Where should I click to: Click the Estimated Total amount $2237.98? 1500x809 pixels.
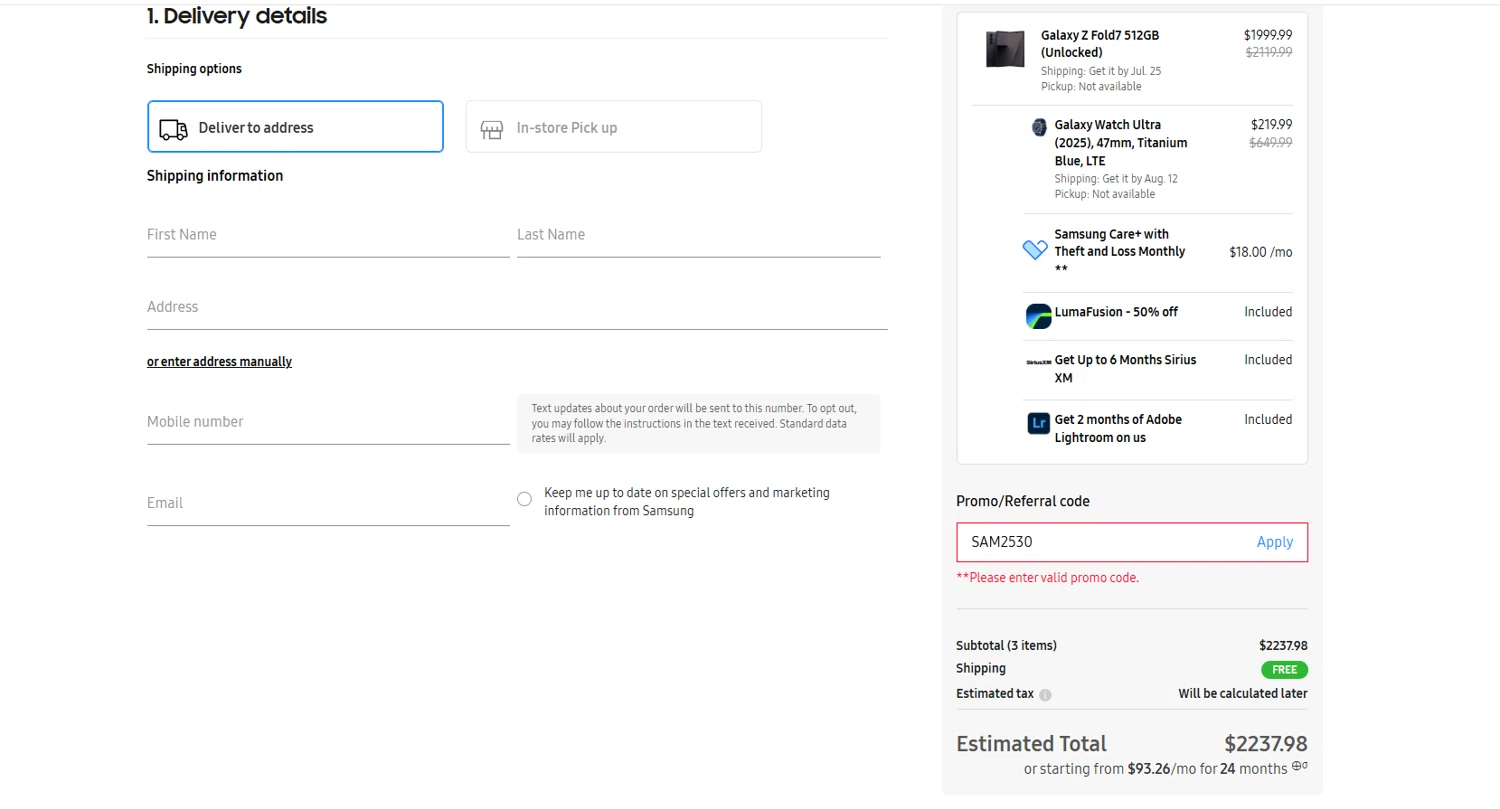pyautogui.click(x=1266, y=744)
